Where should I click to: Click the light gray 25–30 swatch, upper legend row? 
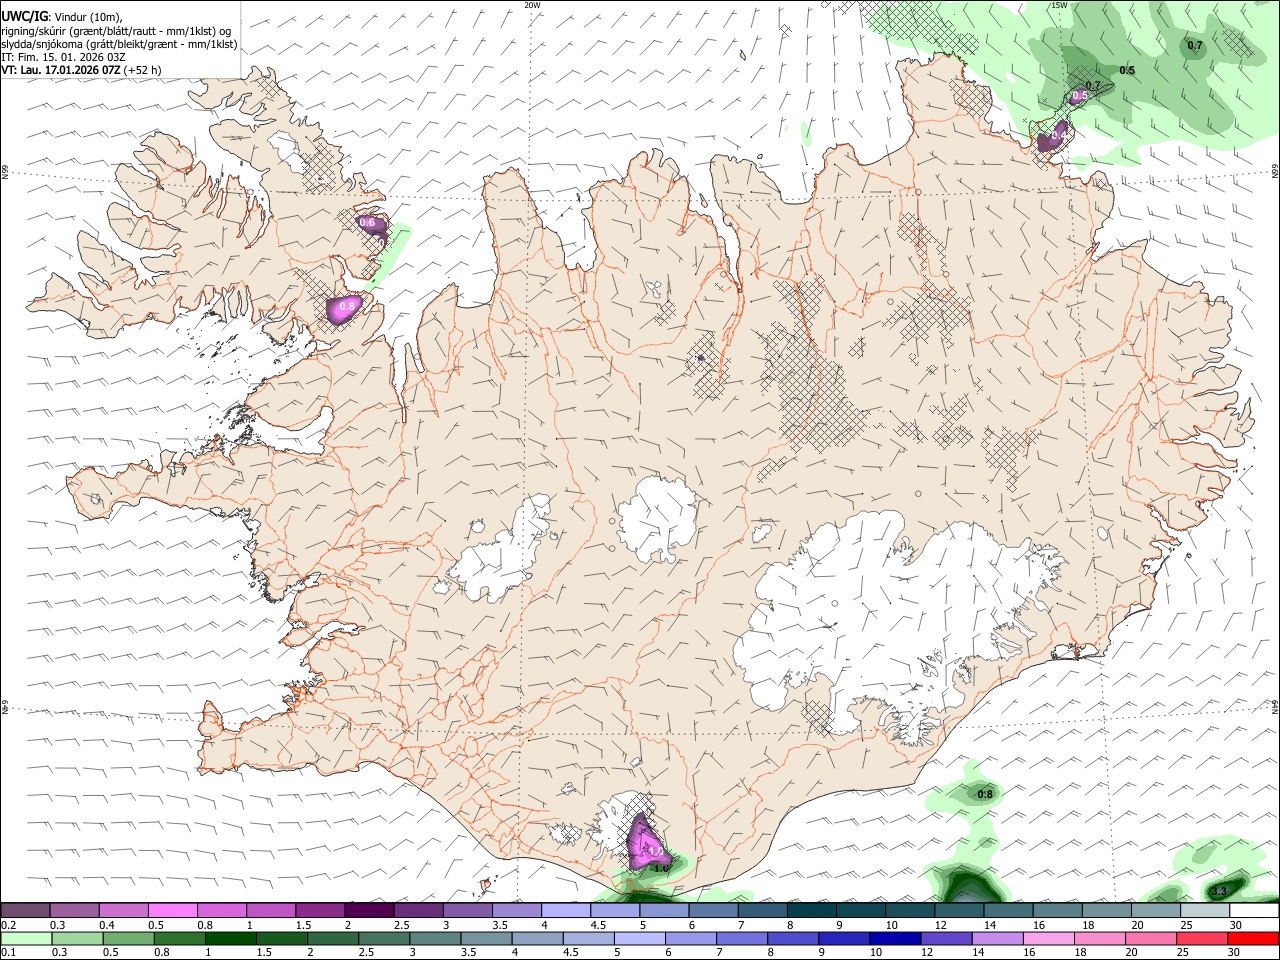[1205, 910]
